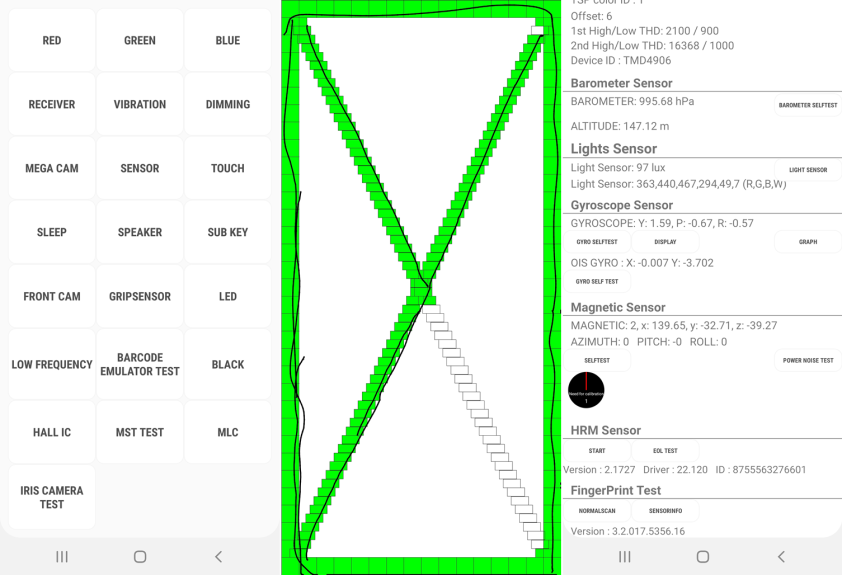Image resolution: width=842 pixels, height=575 pixels.
Task: Show the gyroscope GRAPH
Action: (808, 242)
